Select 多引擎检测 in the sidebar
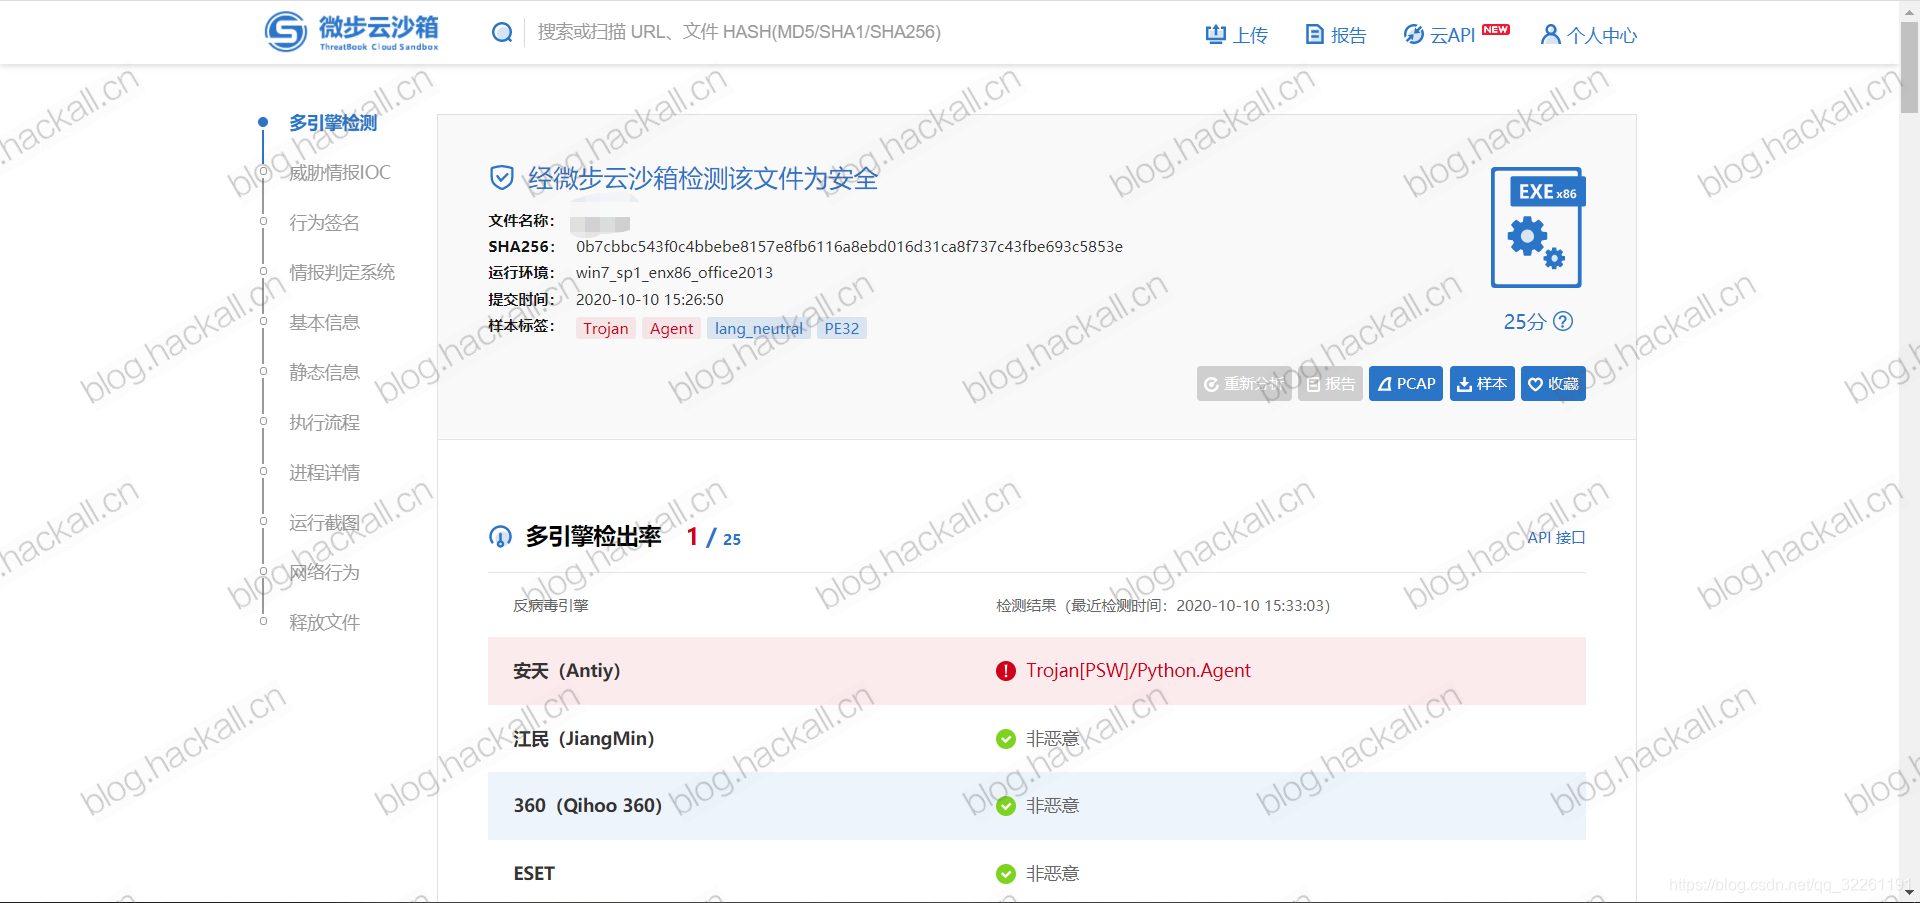The width and height of the screenshot is (1920, 903). click(333, 123)
